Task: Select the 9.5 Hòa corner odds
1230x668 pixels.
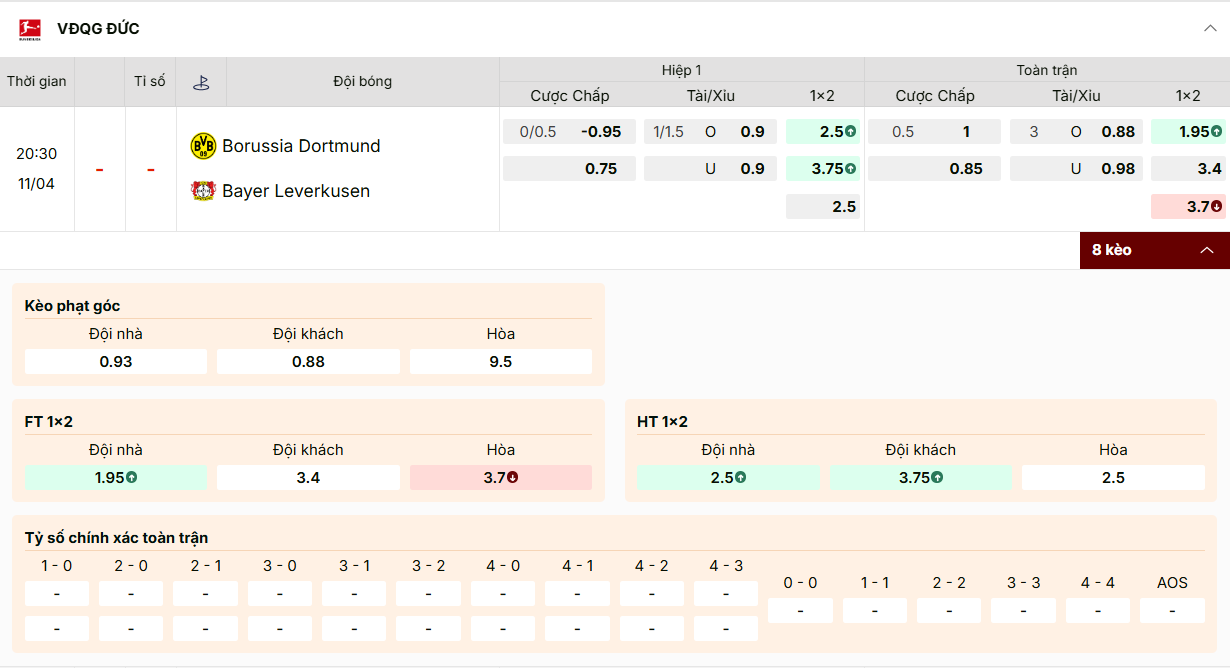Action: [x=500, y=361]
